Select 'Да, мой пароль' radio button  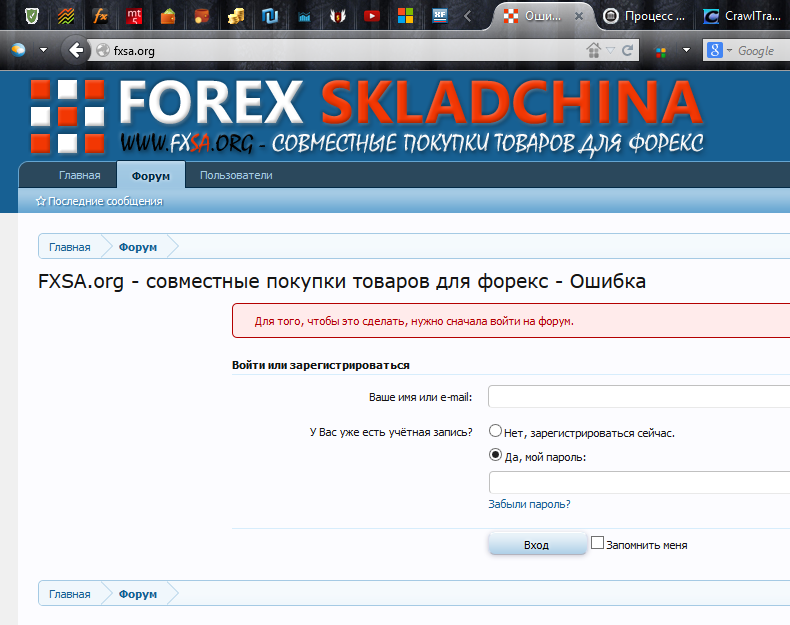point(495,455)
